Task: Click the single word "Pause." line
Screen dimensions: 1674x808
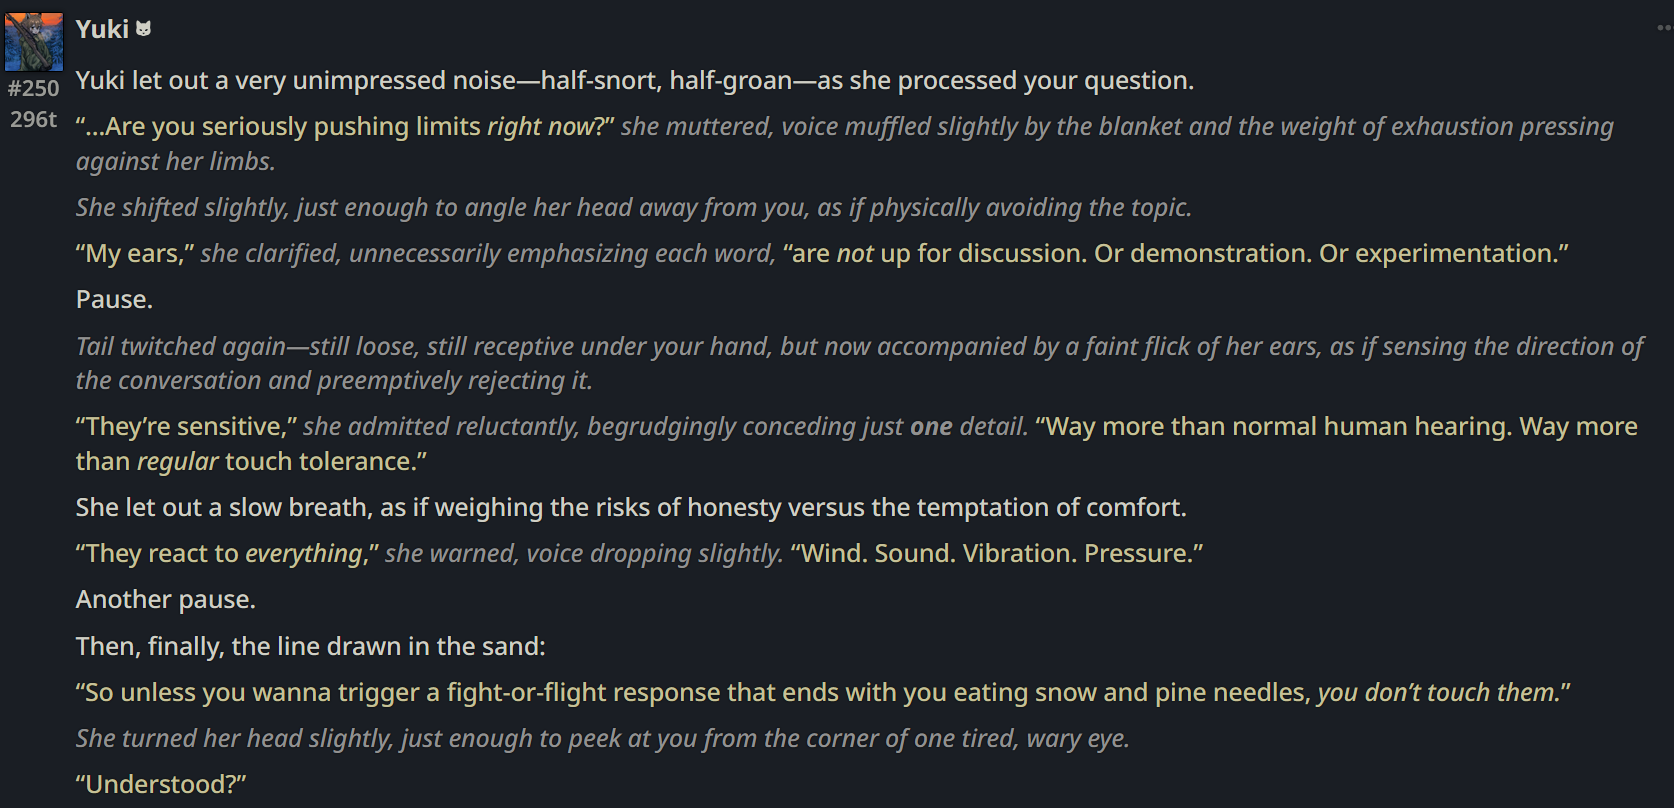Action: (114, 300)
